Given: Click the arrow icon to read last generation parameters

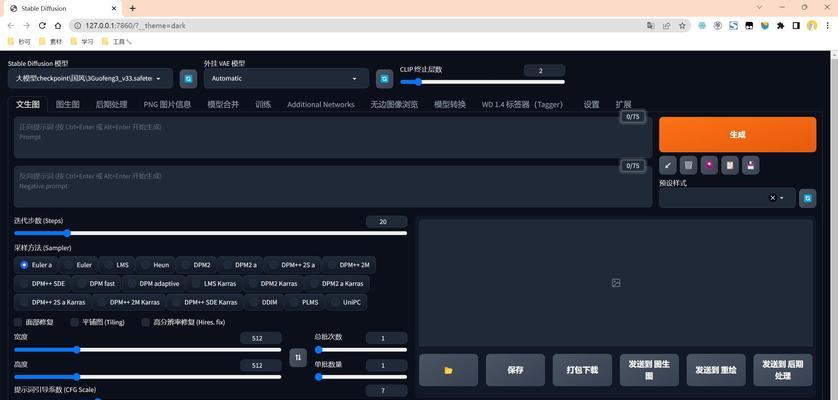Looking at the screenshot, I should click(668, 166).
